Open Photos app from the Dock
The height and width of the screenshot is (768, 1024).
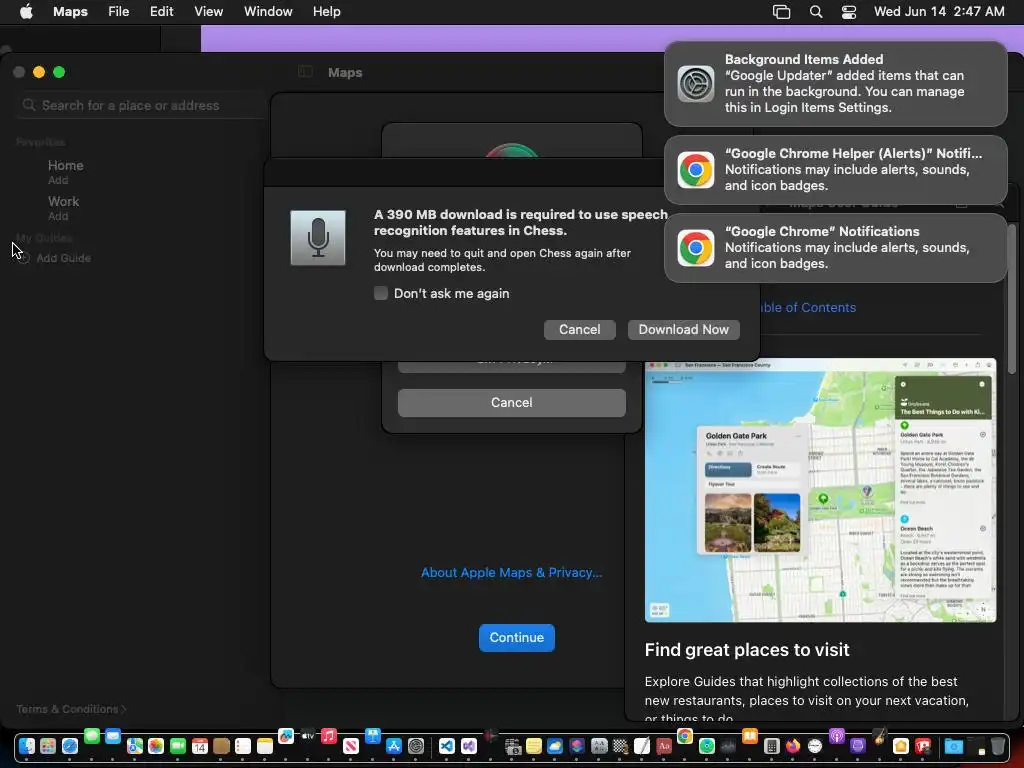(x=156, y=746)
